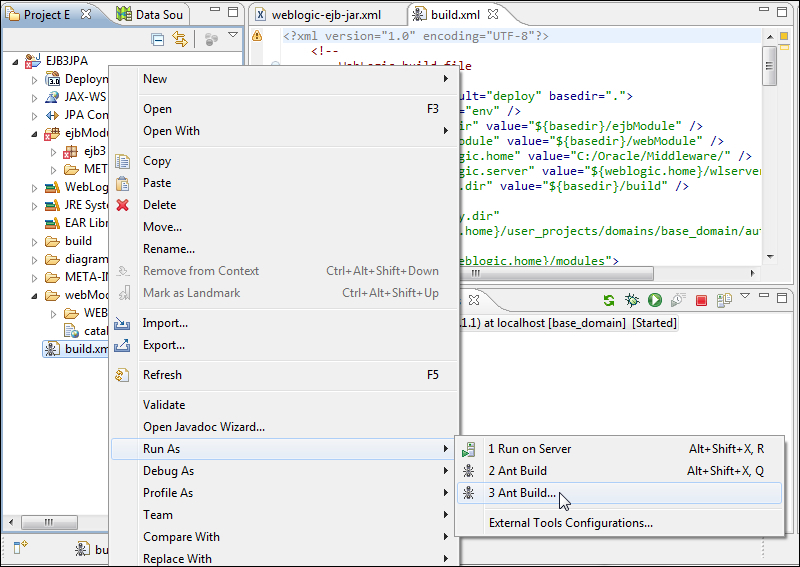Viewport: 800px width, 567px height.
Task: Click red Stop the server icon
Action: [701, 301]
